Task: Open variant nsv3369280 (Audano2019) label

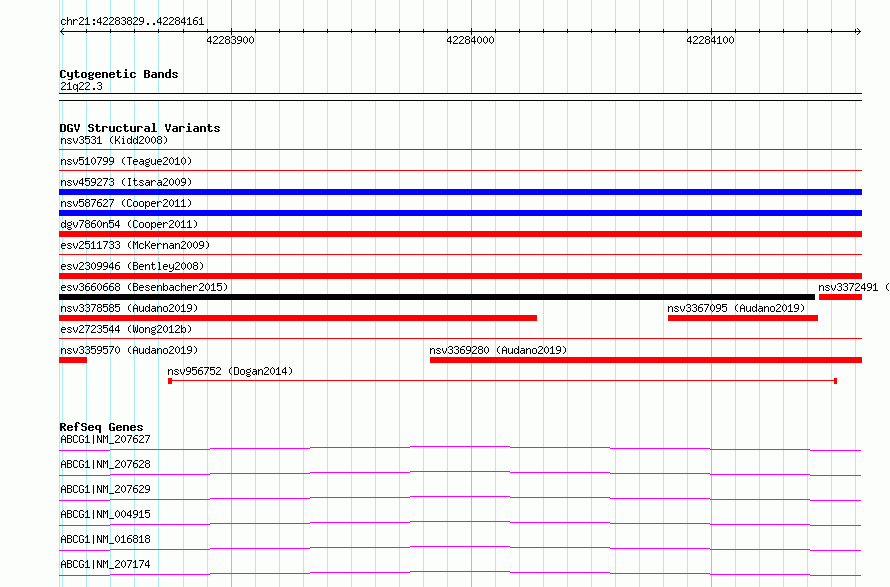Action: click(x=498, y=350)
